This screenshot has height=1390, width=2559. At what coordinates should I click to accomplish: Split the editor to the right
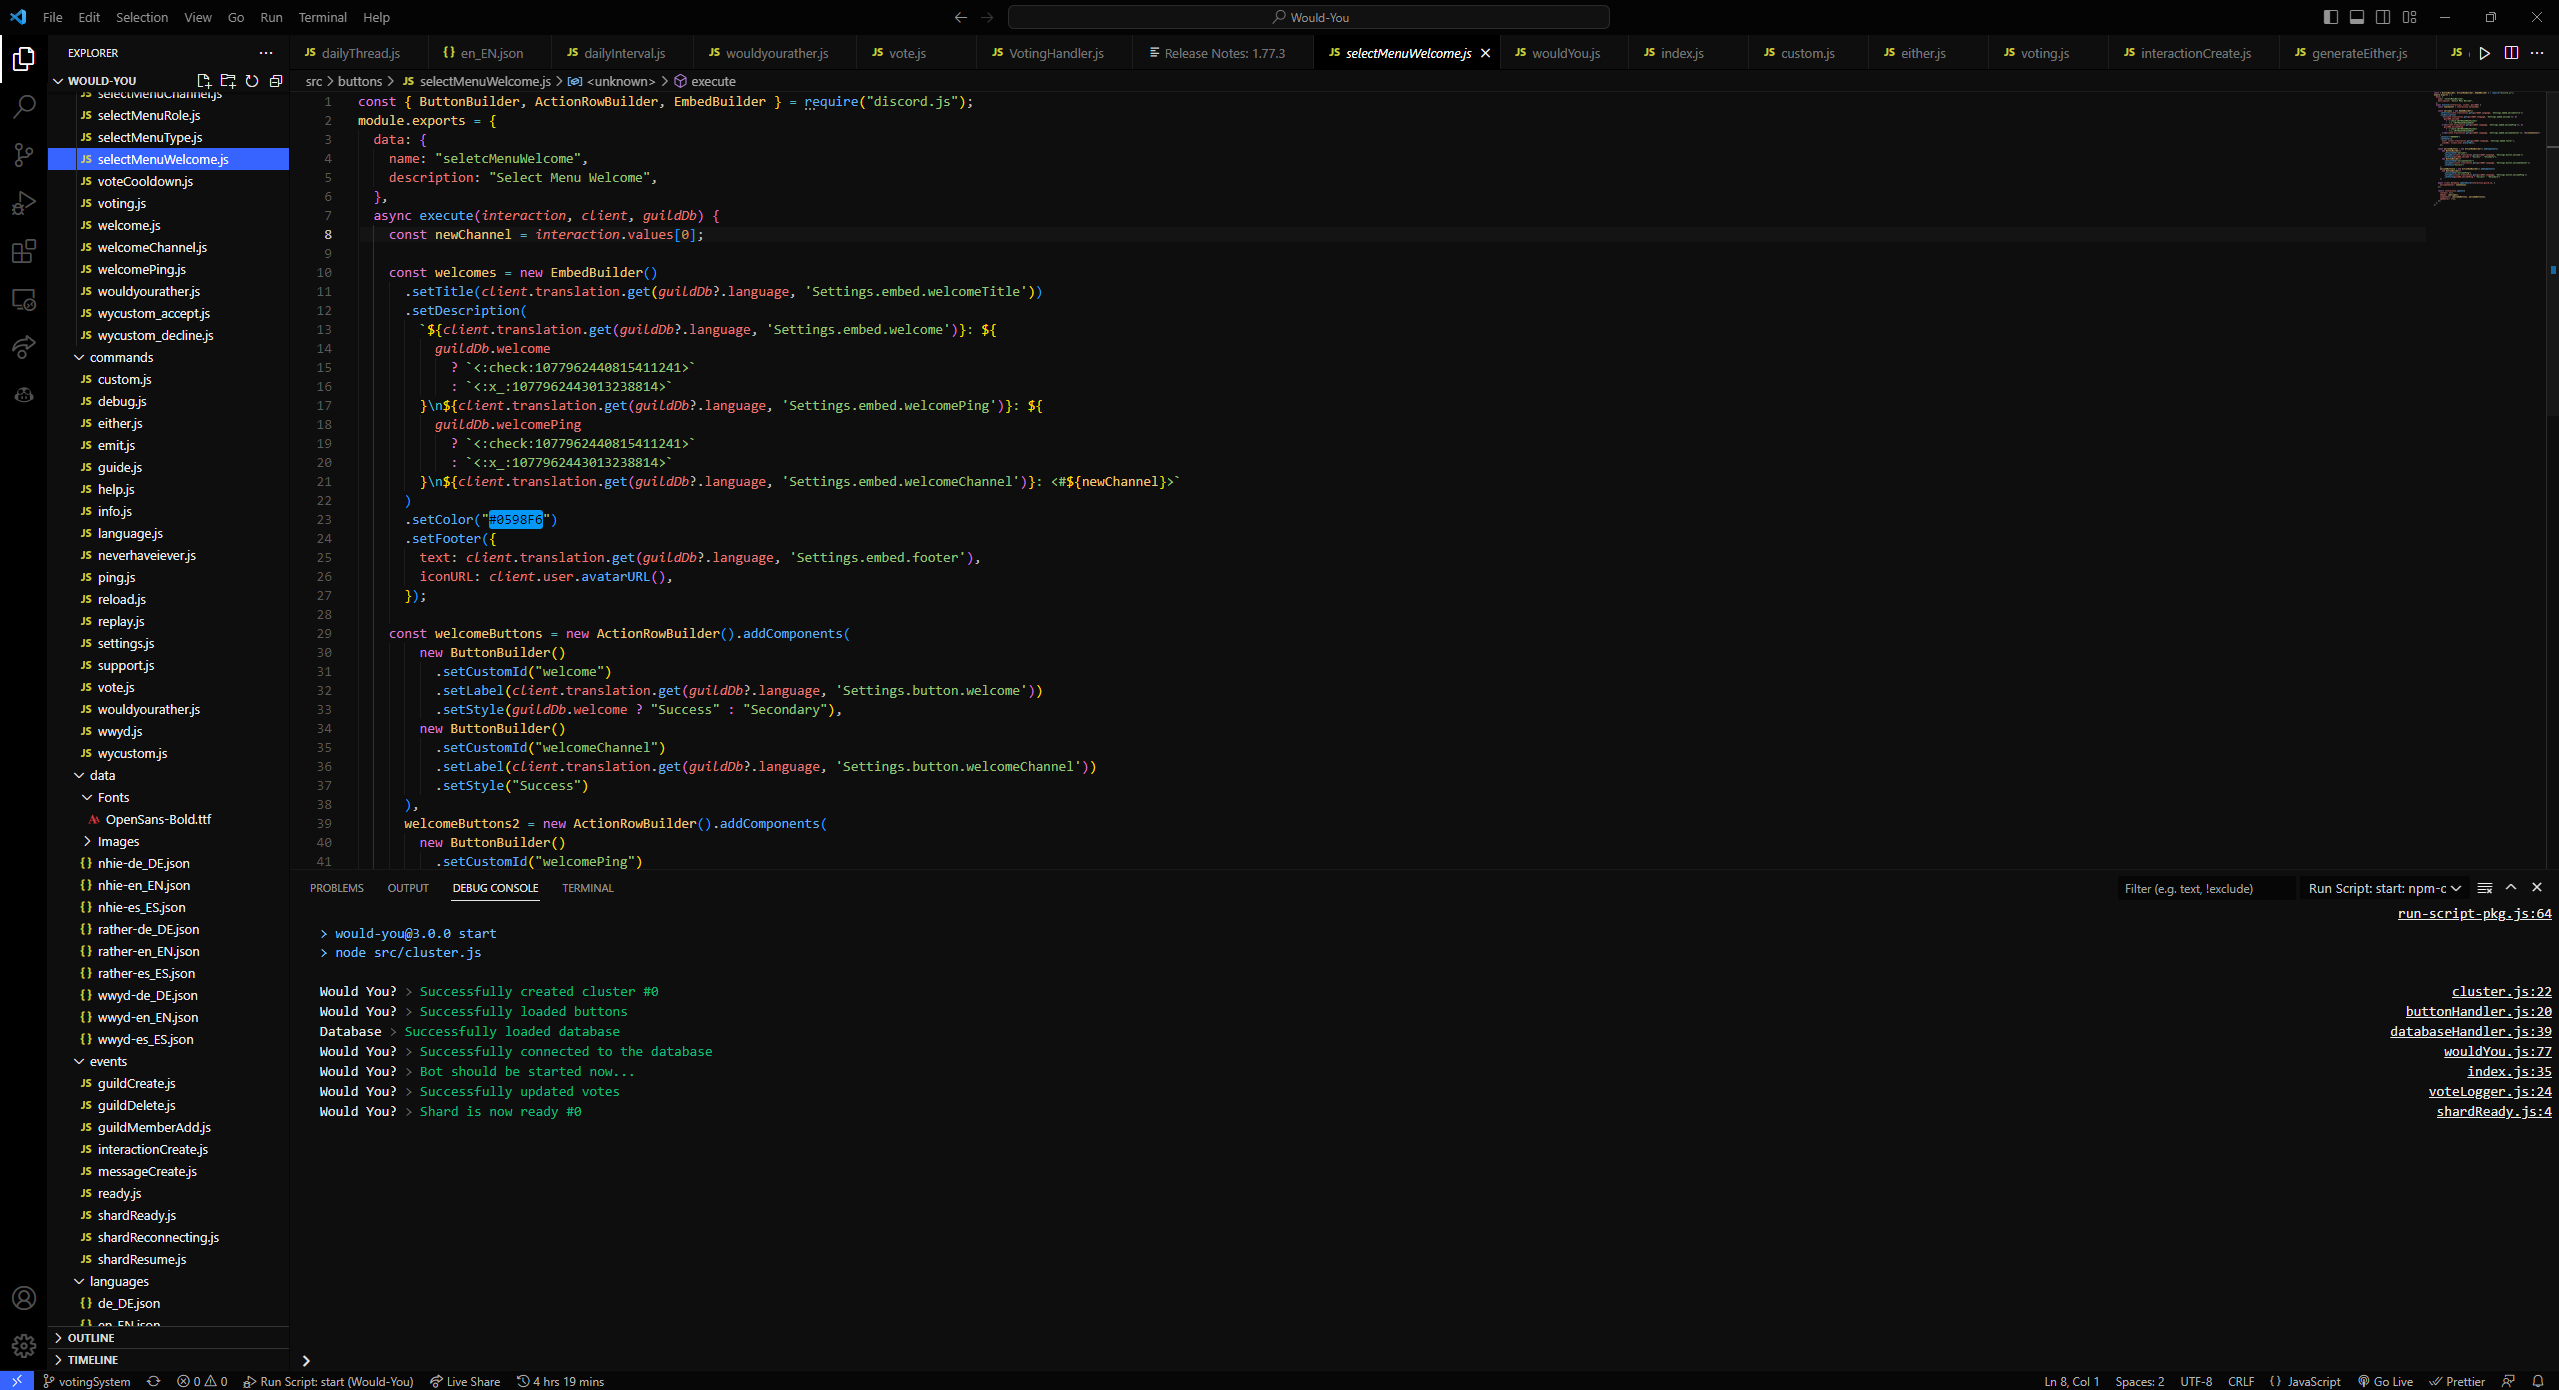(2511, 53)
